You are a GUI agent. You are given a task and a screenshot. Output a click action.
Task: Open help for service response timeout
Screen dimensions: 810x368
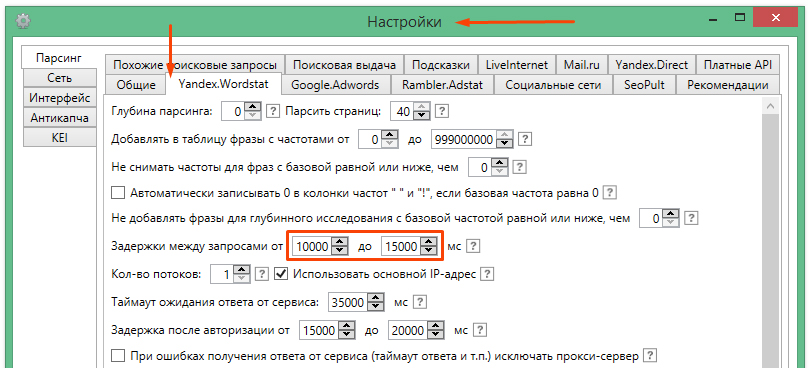coord(421,302)
